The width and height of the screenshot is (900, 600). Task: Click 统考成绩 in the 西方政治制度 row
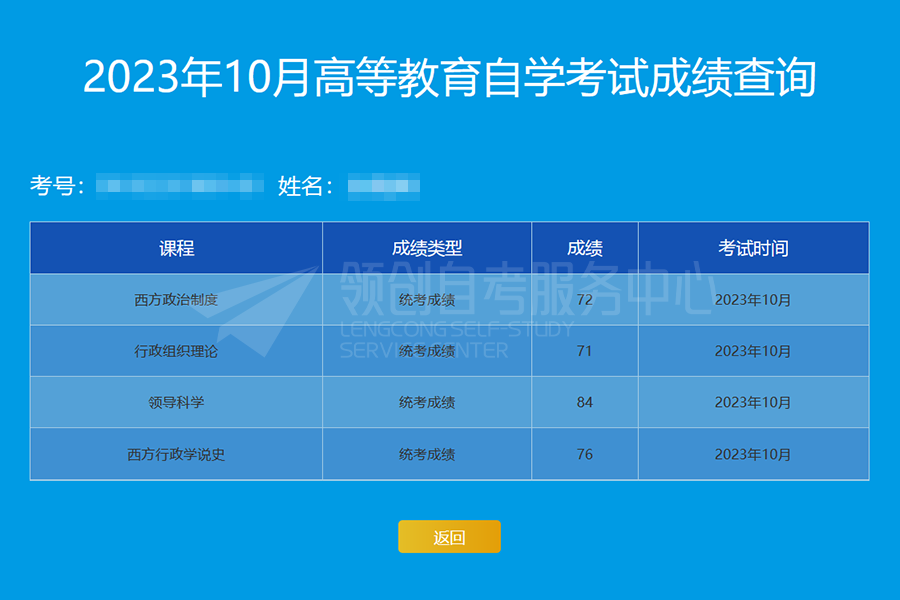[x=427, y=300]
